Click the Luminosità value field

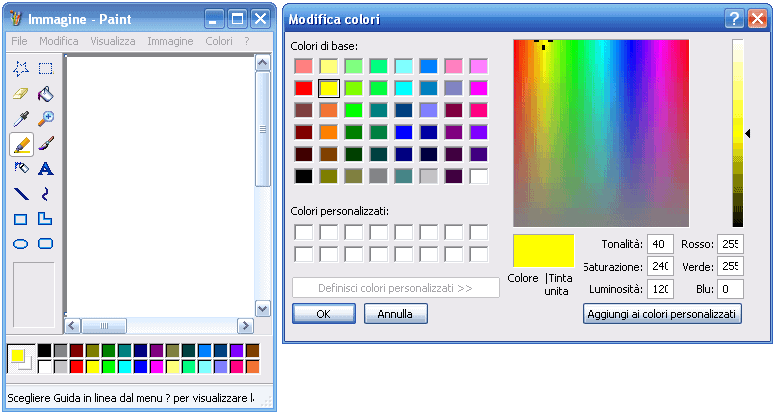[x=660, y=289]
